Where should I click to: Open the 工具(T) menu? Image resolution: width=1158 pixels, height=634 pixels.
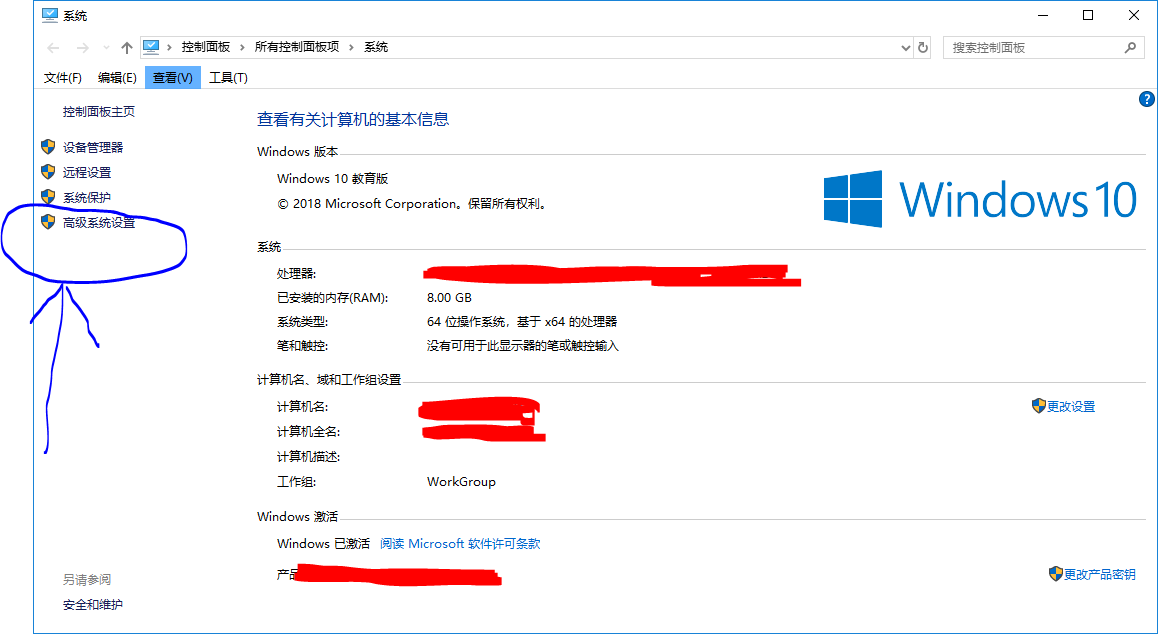(x=228, y=78)
